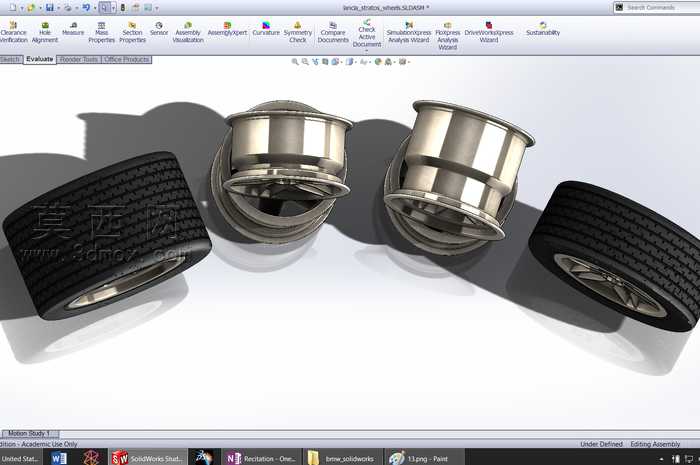Open Compare Documents
Screen dimensions: 700x465
(x=333, y=32)
